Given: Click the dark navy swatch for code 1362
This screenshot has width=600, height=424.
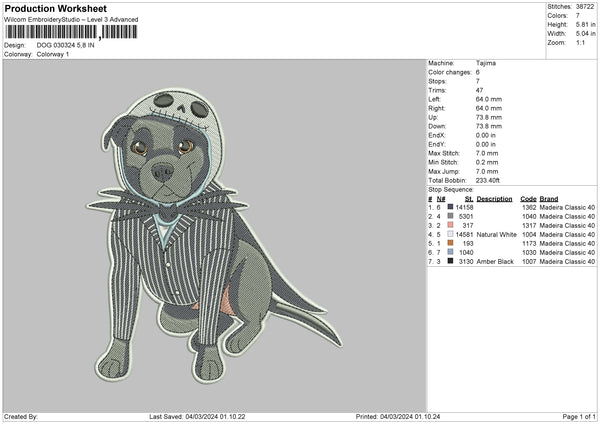Looking at the screenshot, I should (450, 207).
